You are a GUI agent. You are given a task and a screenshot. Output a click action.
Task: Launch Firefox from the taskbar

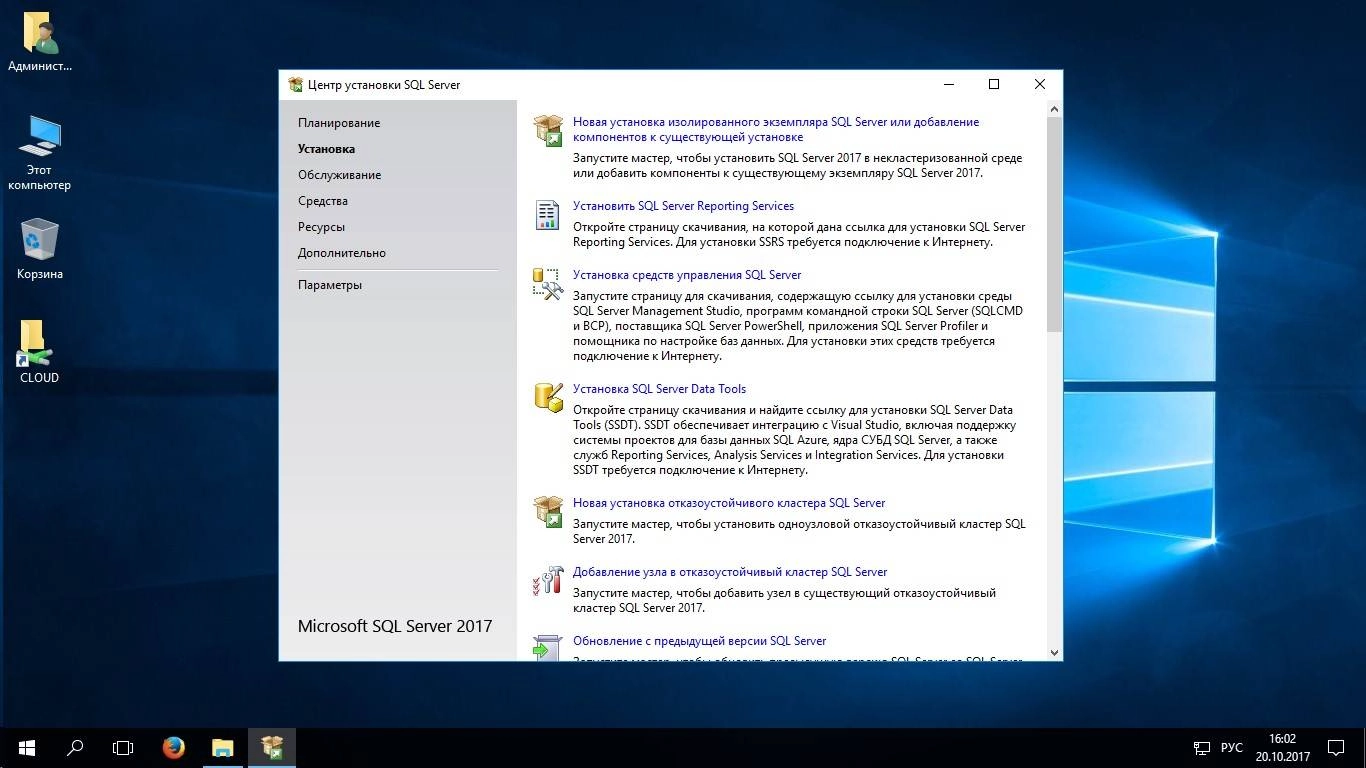[174, 747]
